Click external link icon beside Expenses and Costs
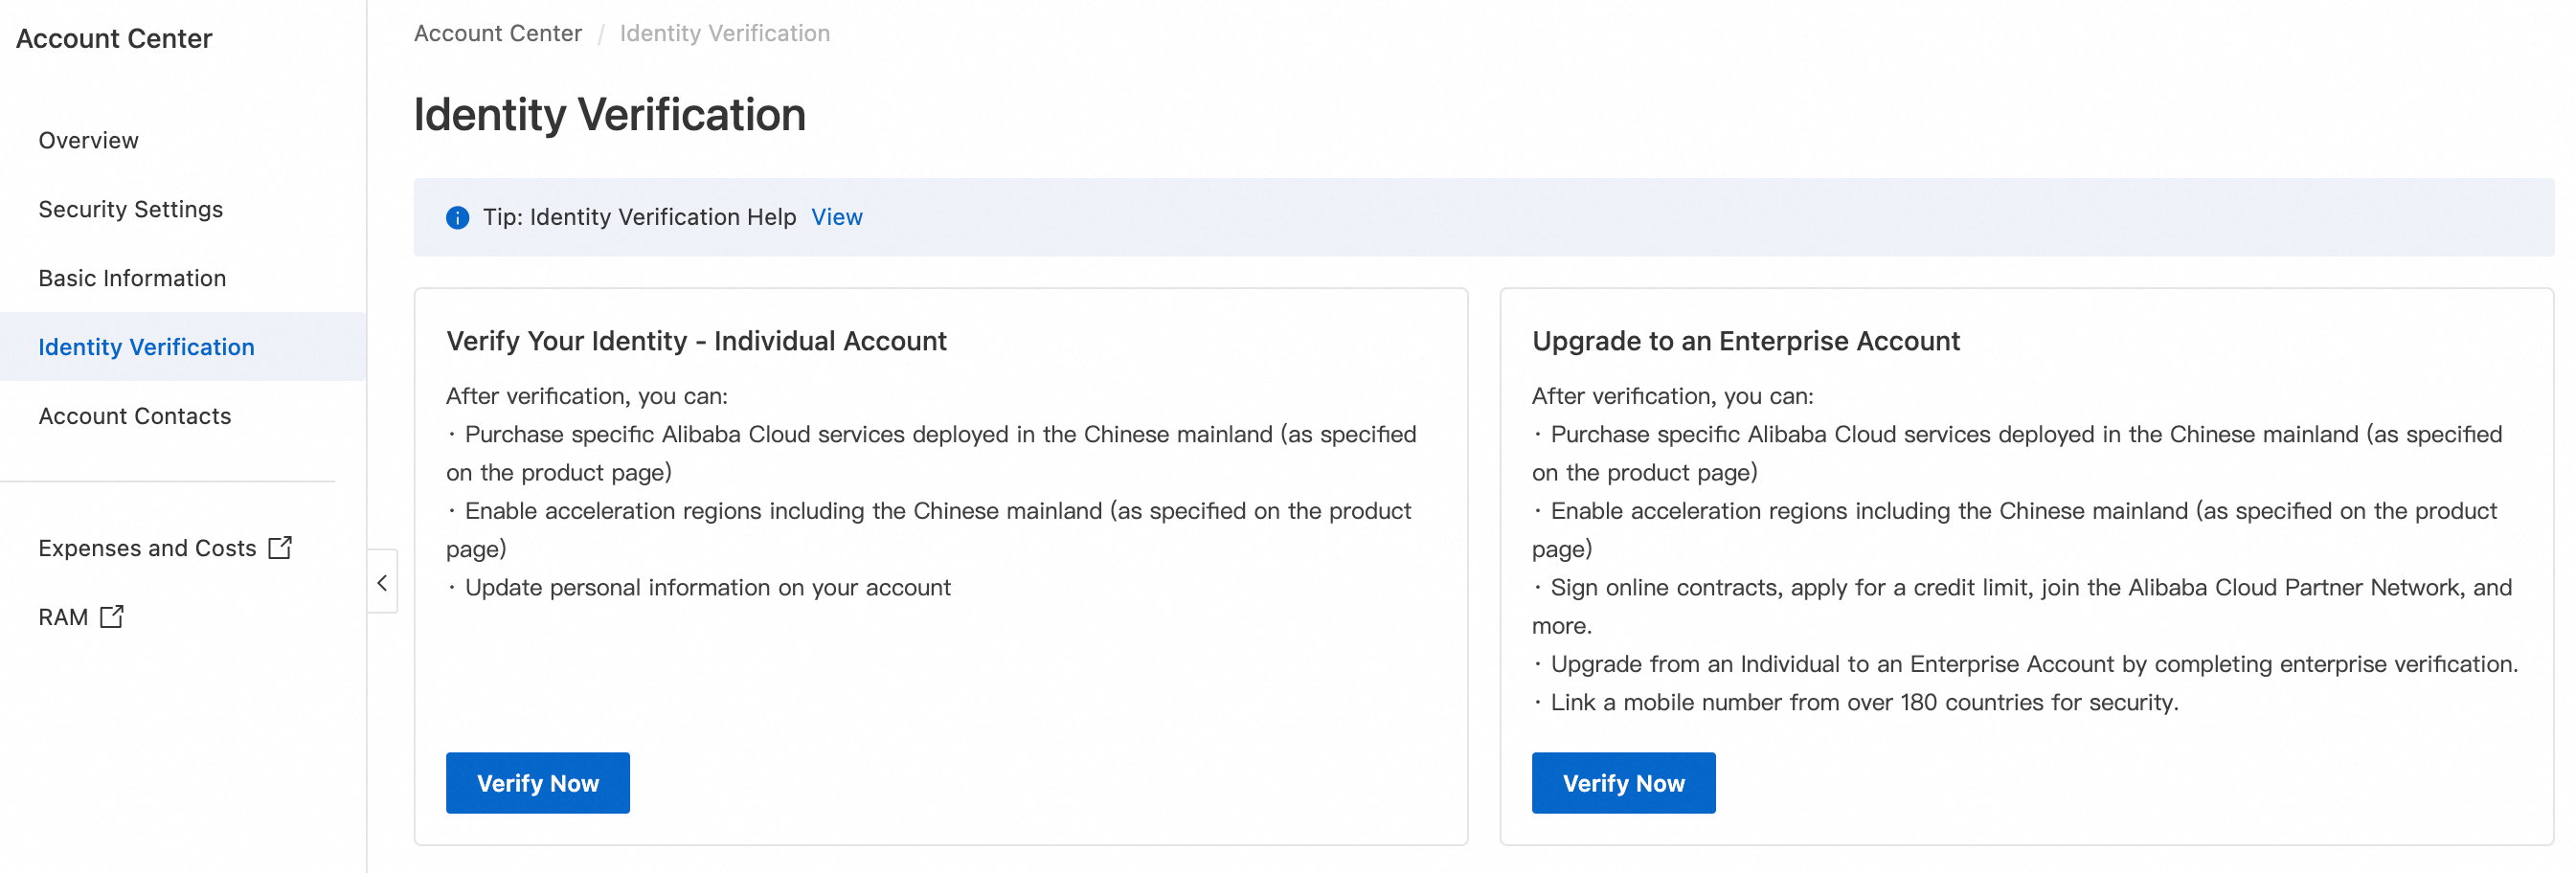 [280, 547]
